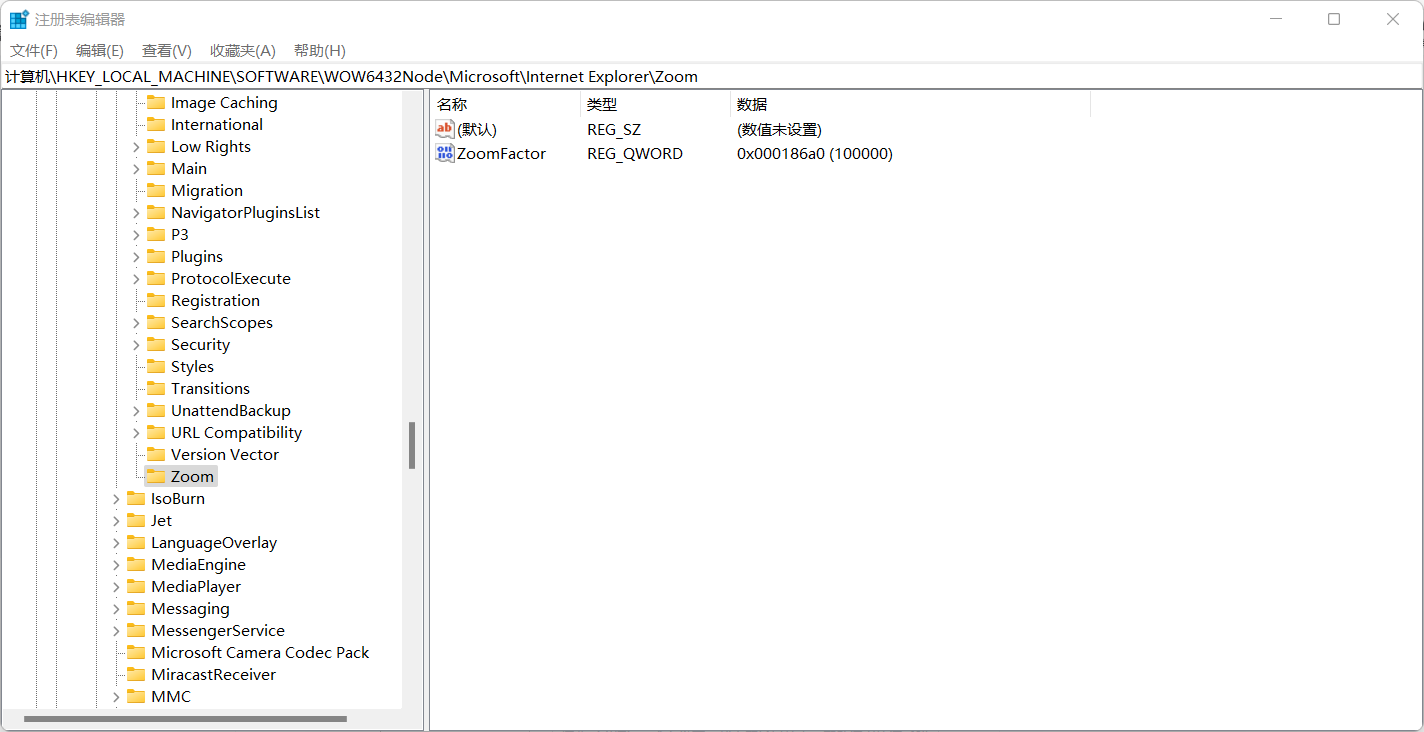Click the Migration folder icon
Screen dimensions: 1424x732
(x=156, y=190)
